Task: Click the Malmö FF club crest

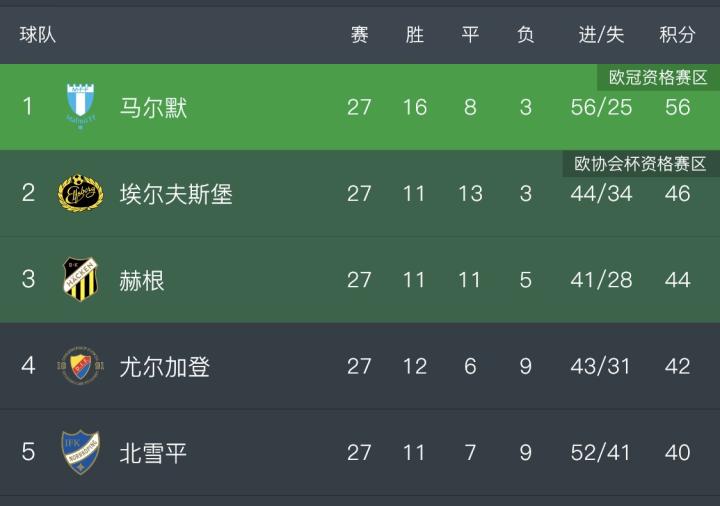Action: click(x=80, y=106)
